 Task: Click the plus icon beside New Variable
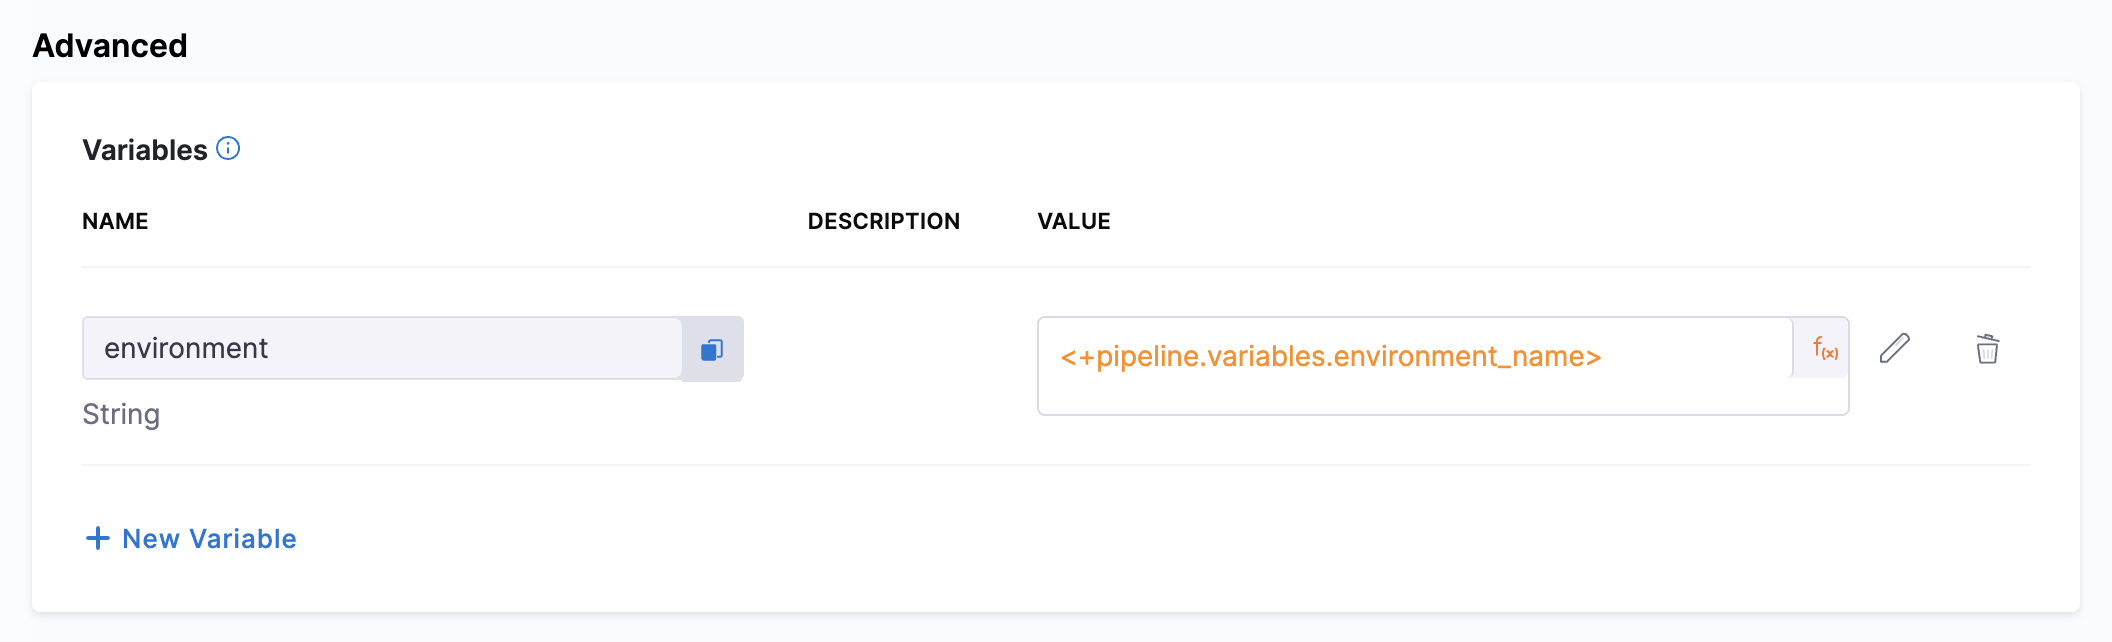(x=98, y=538)
